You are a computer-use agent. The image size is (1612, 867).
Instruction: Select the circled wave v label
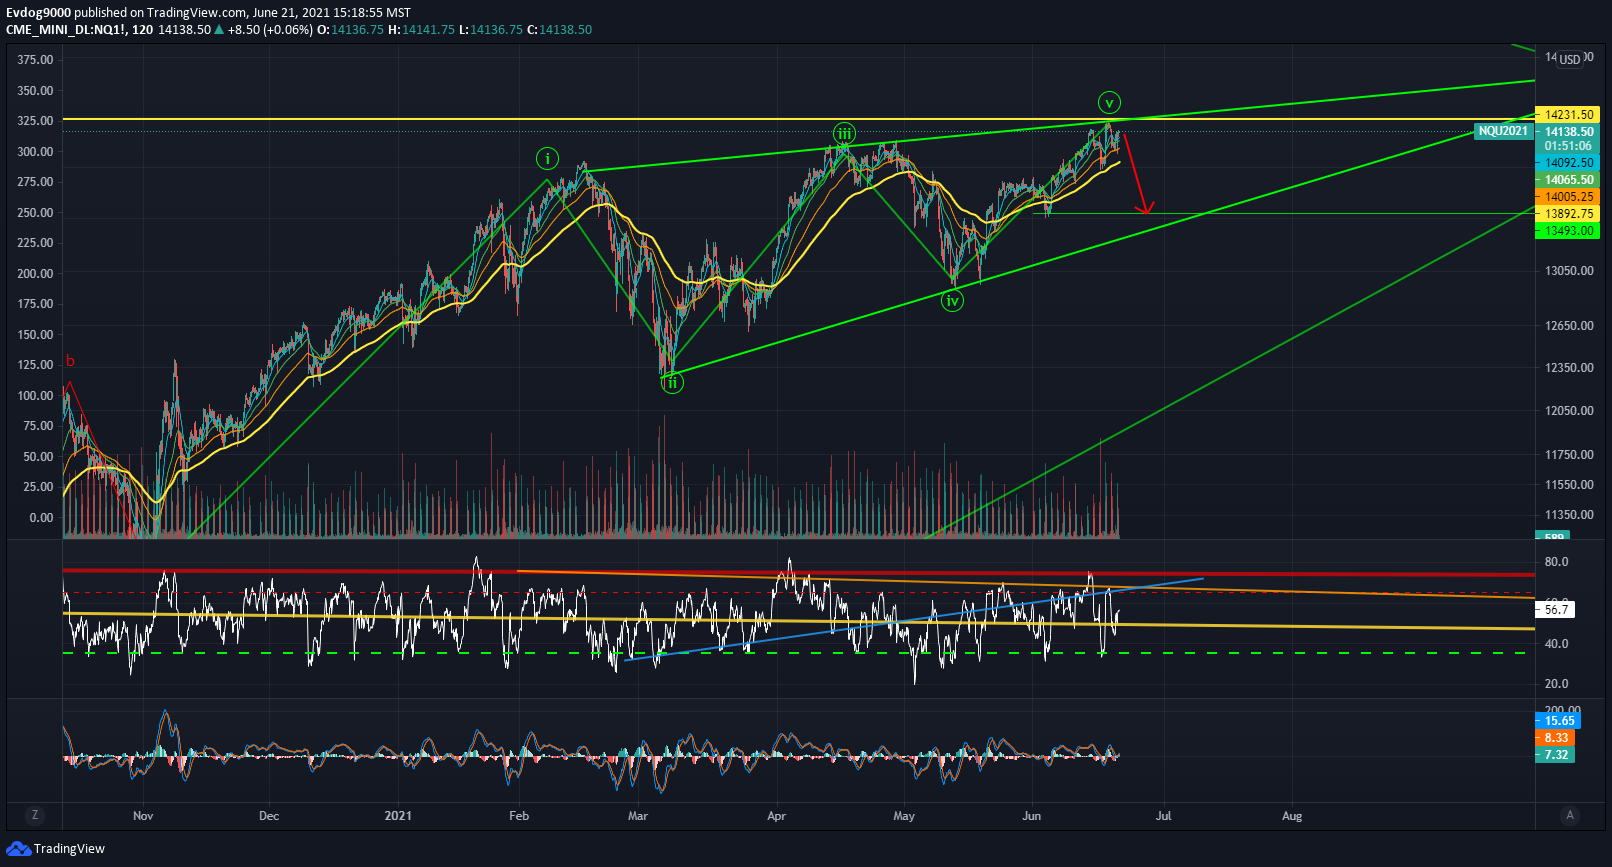click(x=1109, y=102)
